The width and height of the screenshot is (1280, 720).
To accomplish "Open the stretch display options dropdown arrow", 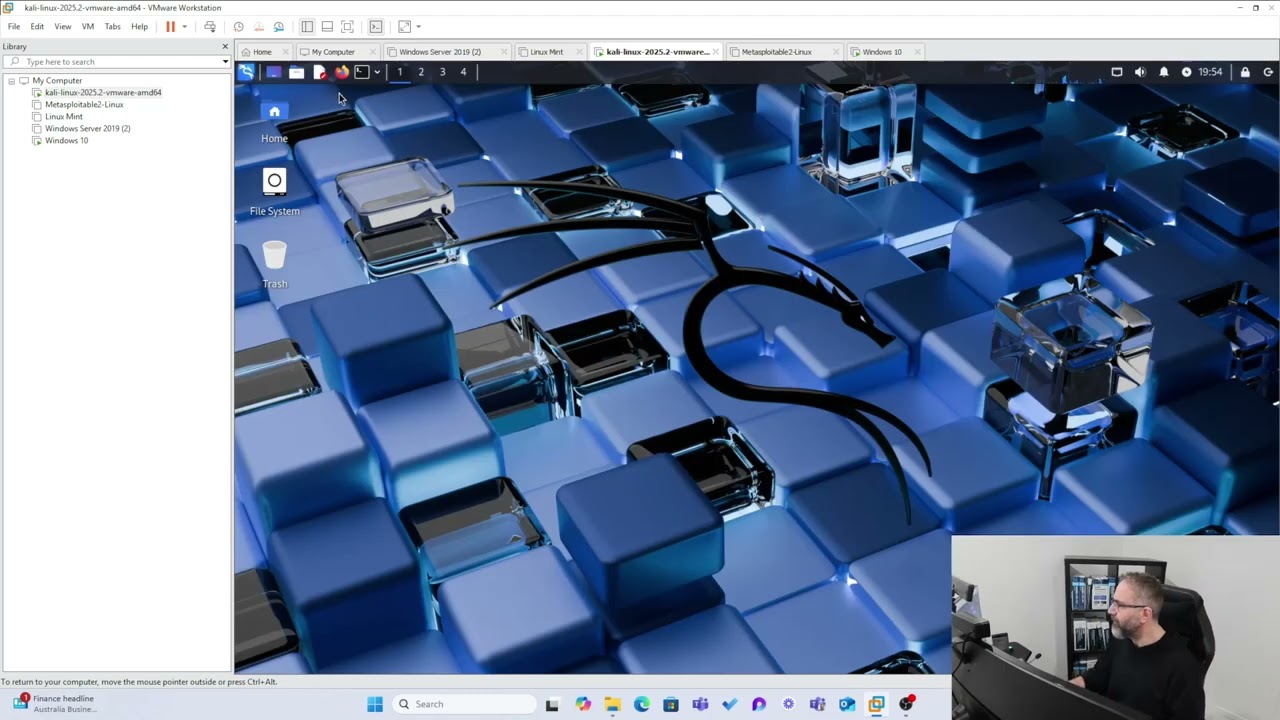I will click(x=418, y=26).
